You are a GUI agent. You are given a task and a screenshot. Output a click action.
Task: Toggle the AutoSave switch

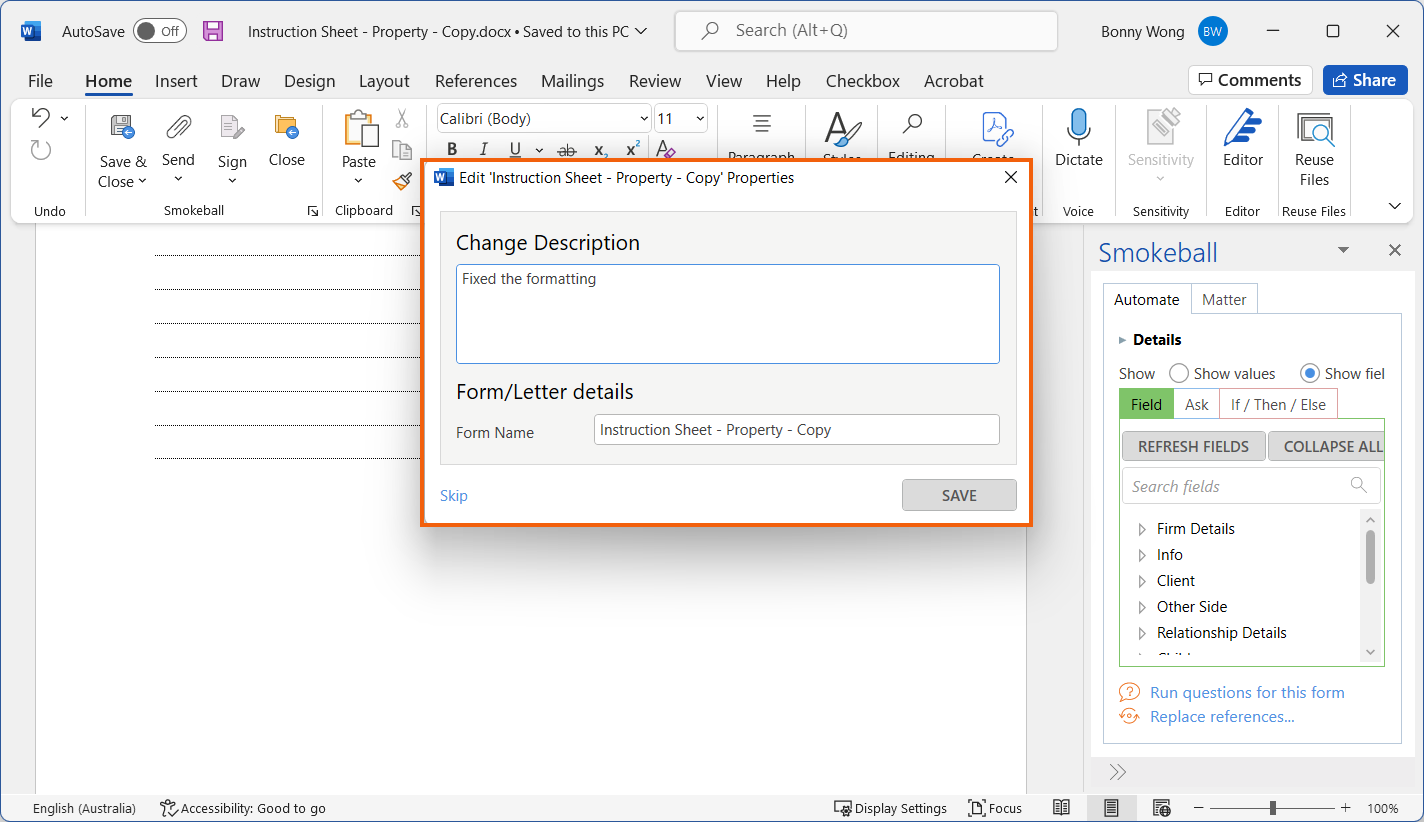(160, 31)
